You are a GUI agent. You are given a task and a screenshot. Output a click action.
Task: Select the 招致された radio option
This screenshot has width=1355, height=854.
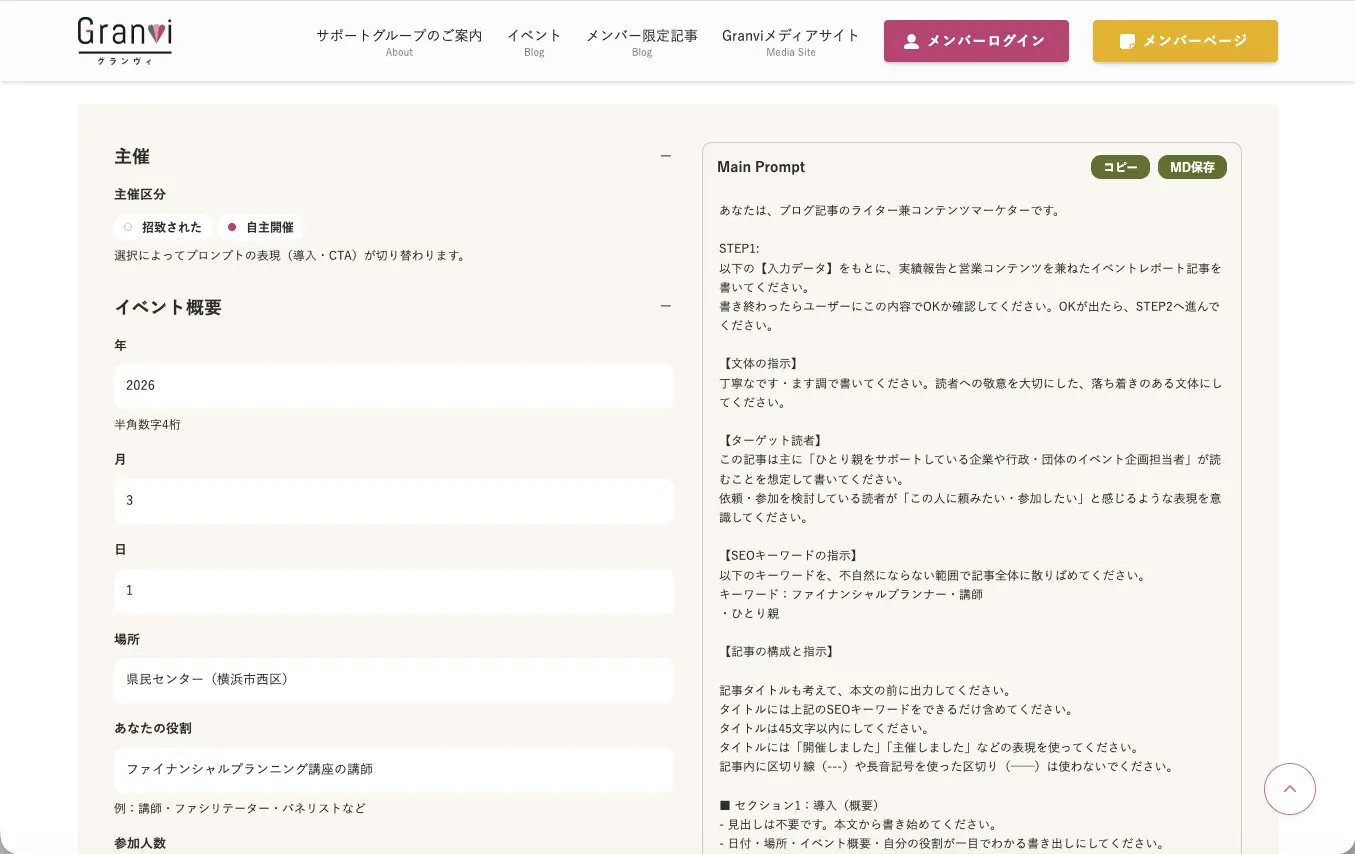click(128, 227)
